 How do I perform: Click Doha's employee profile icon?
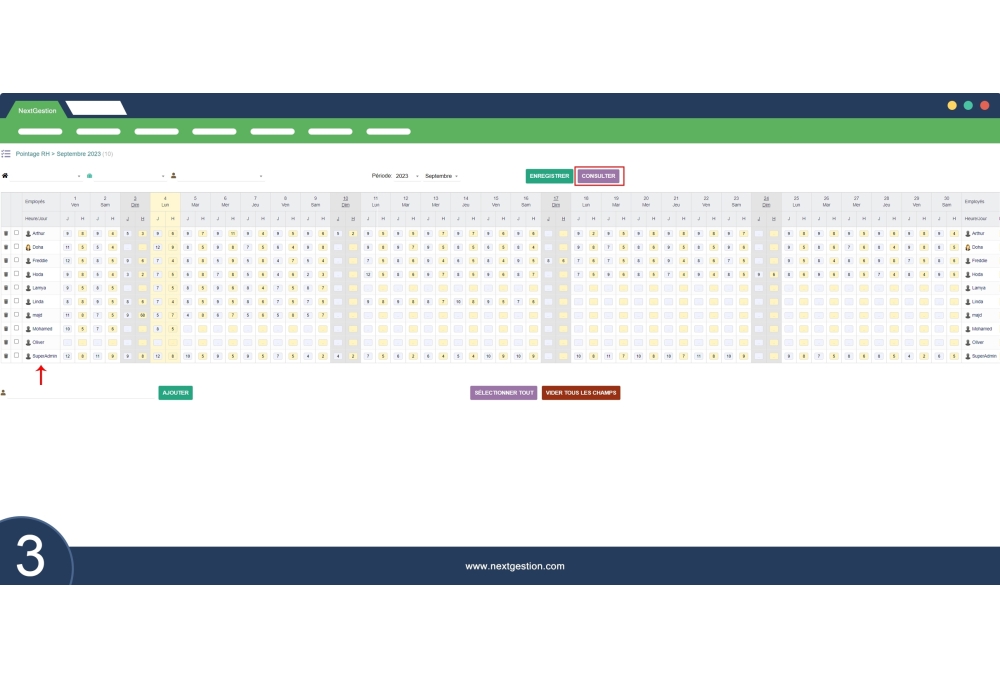click(28, 247)
